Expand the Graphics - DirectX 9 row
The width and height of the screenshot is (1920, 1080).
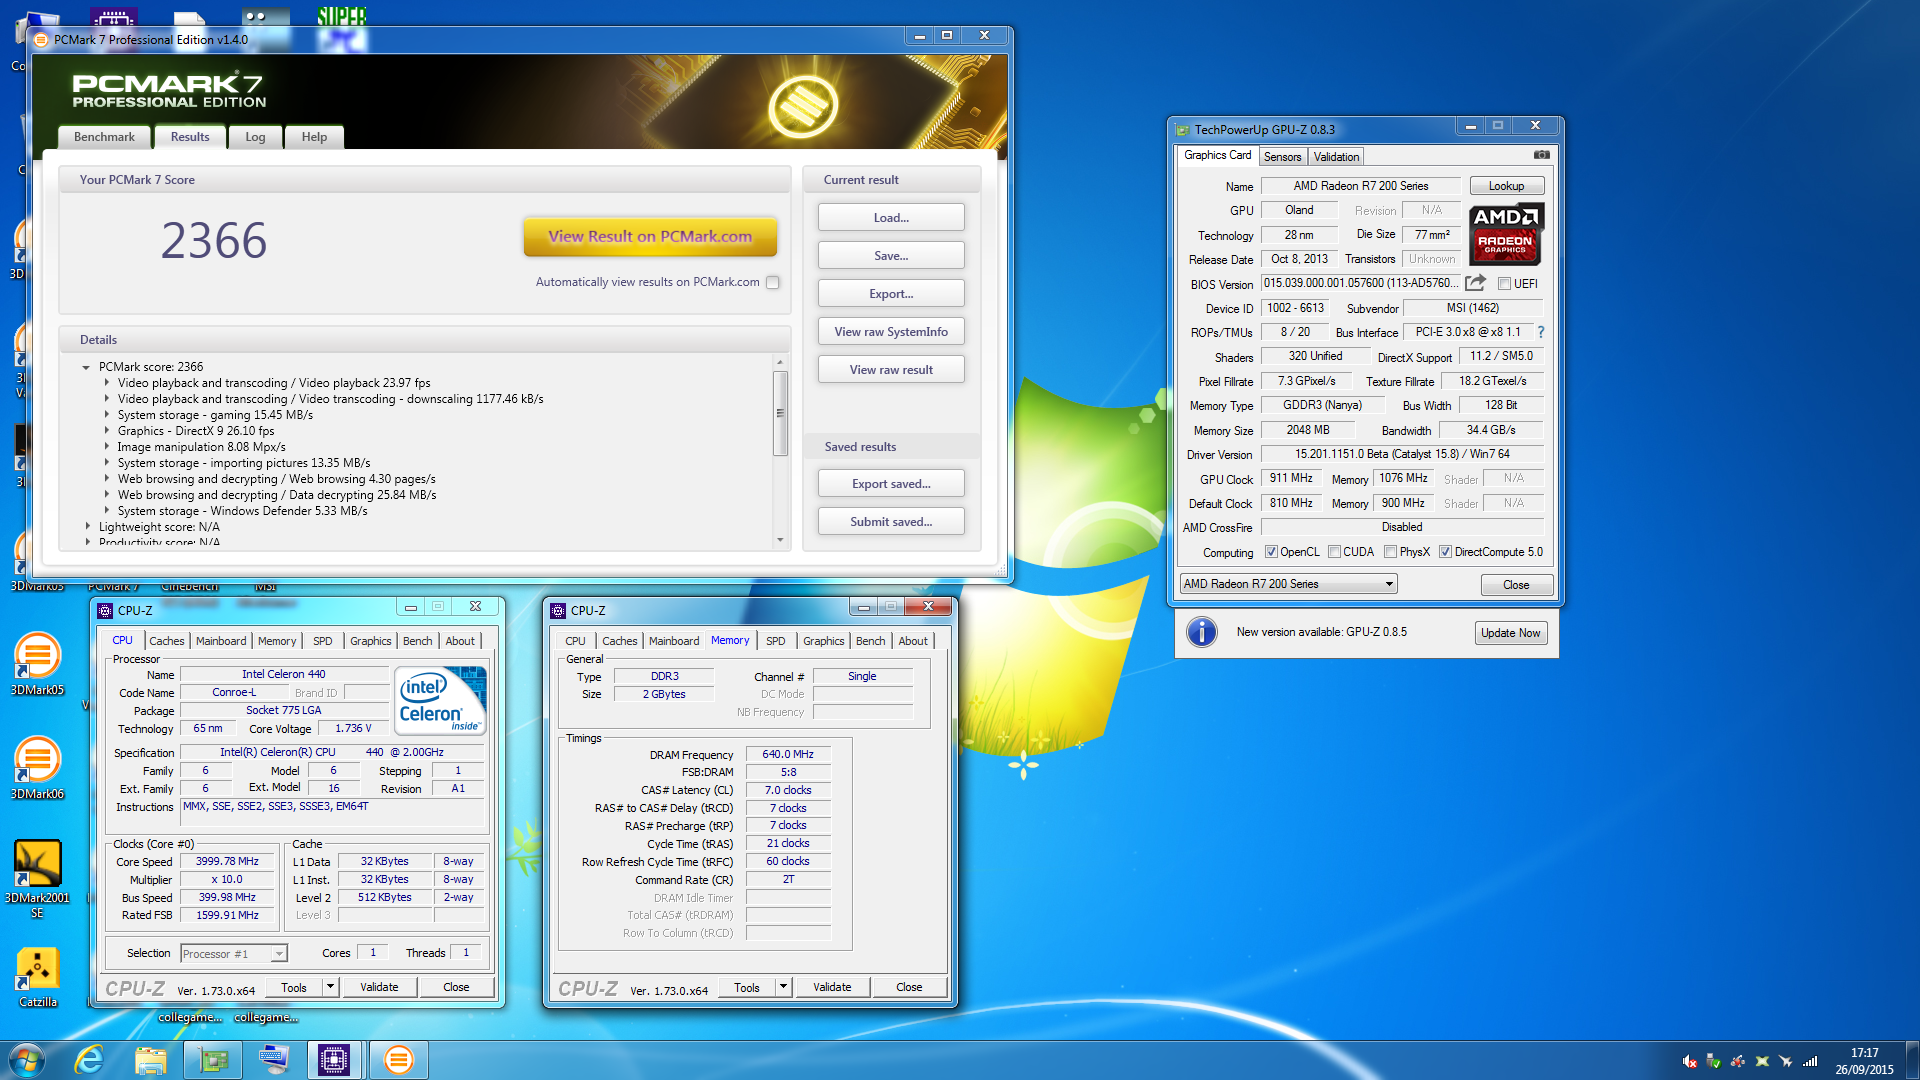pos(107,431)
